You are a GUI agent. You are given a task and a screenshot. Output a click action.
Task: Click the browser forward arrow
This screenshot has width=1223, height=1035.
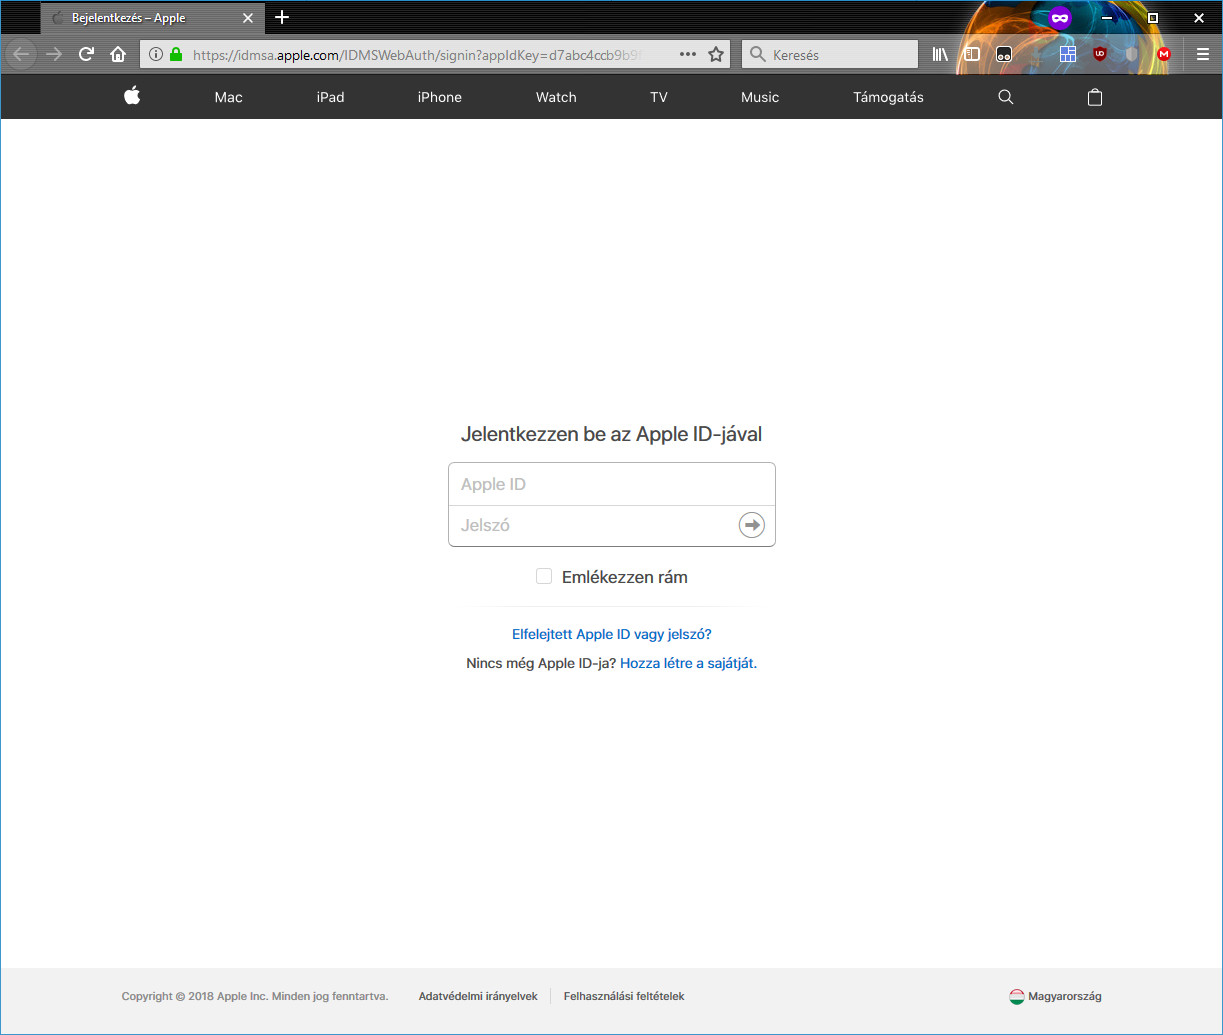(x=55, y=54)
